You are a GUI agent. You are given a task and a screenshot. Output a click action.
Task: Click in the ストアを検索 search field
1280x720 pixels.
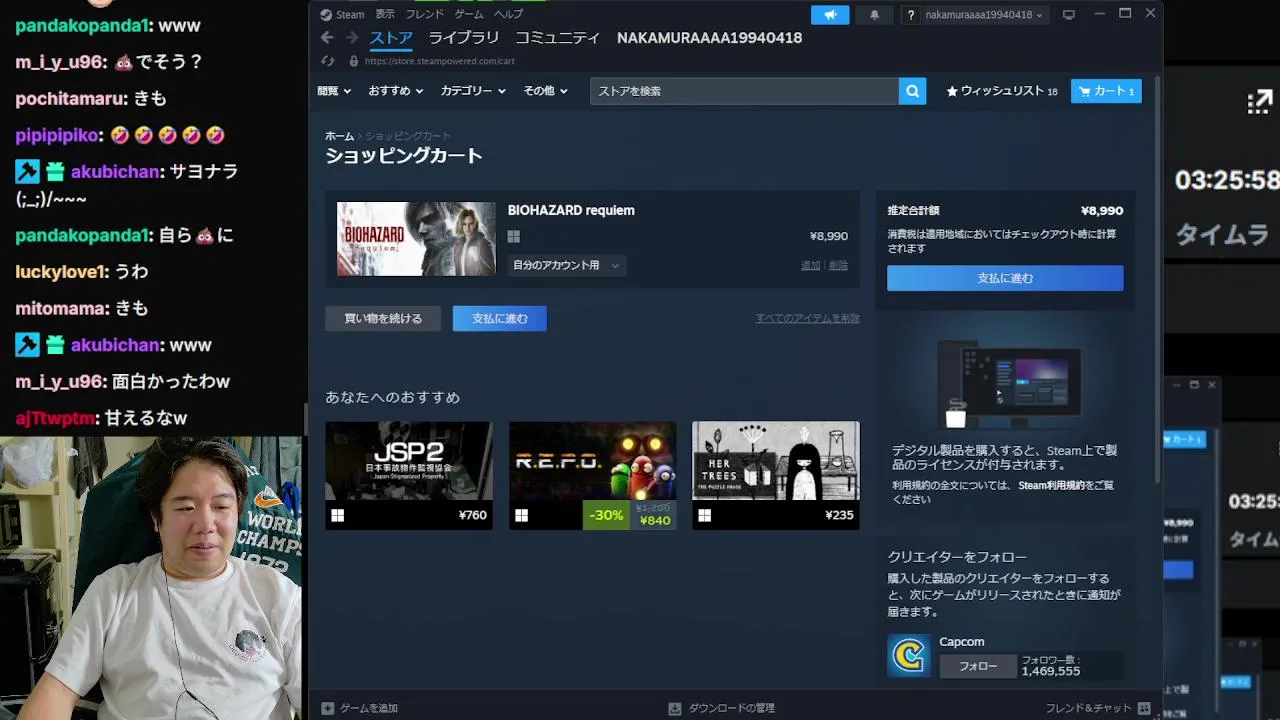pyautogui.click(x=744, y=91)
